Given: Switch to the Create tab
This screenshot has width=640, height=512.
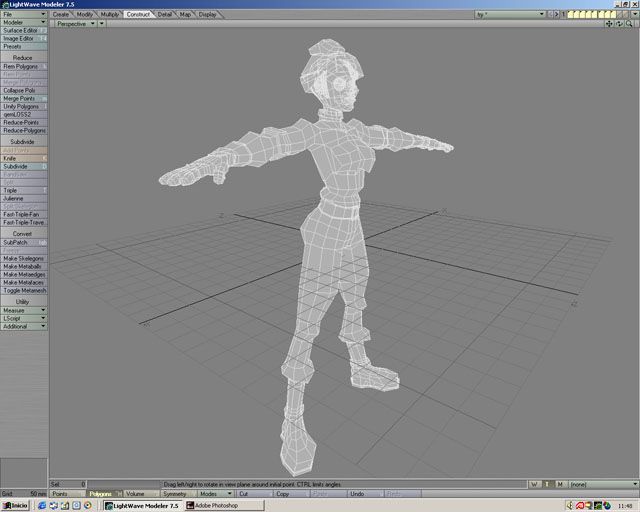Looking at the screenshot, I should (60, 14).
